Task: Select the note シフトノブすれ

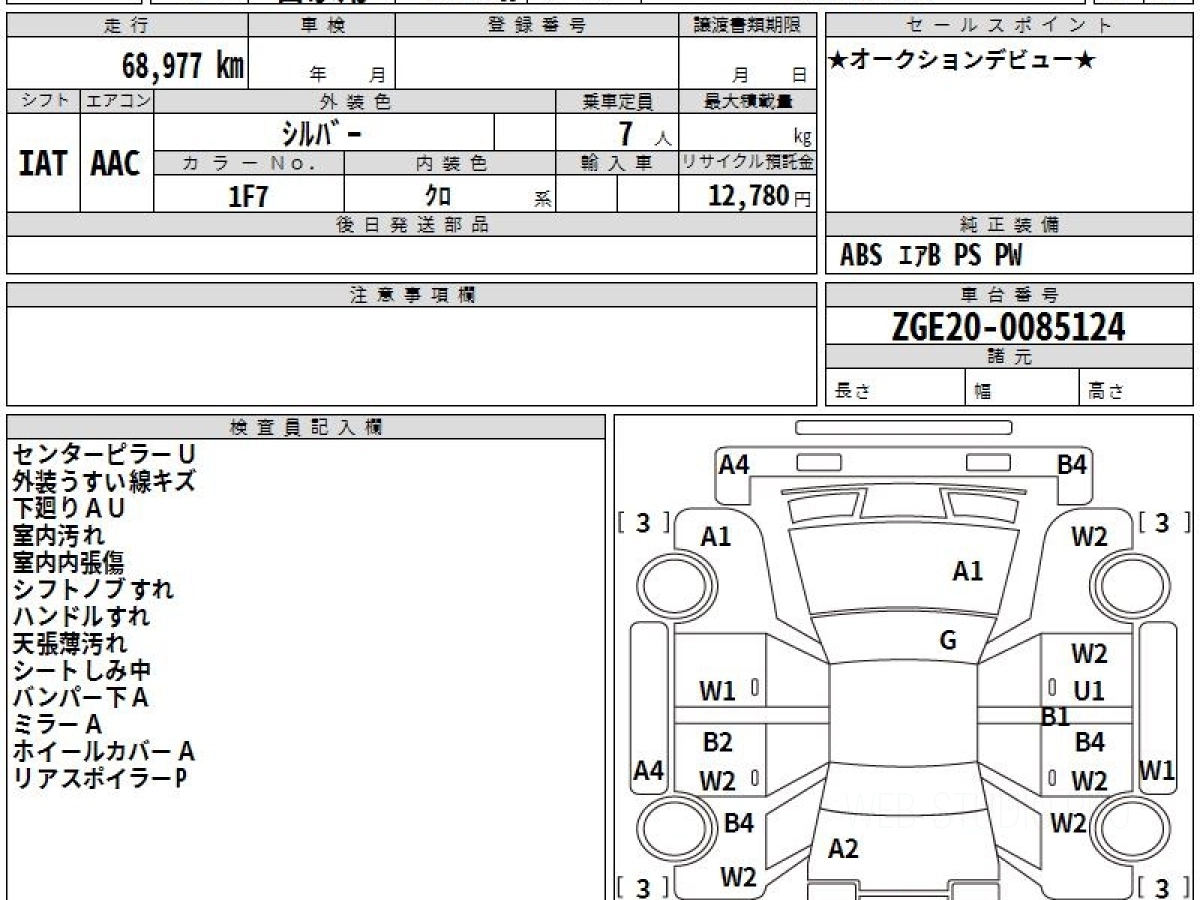Action: point(93,590)
